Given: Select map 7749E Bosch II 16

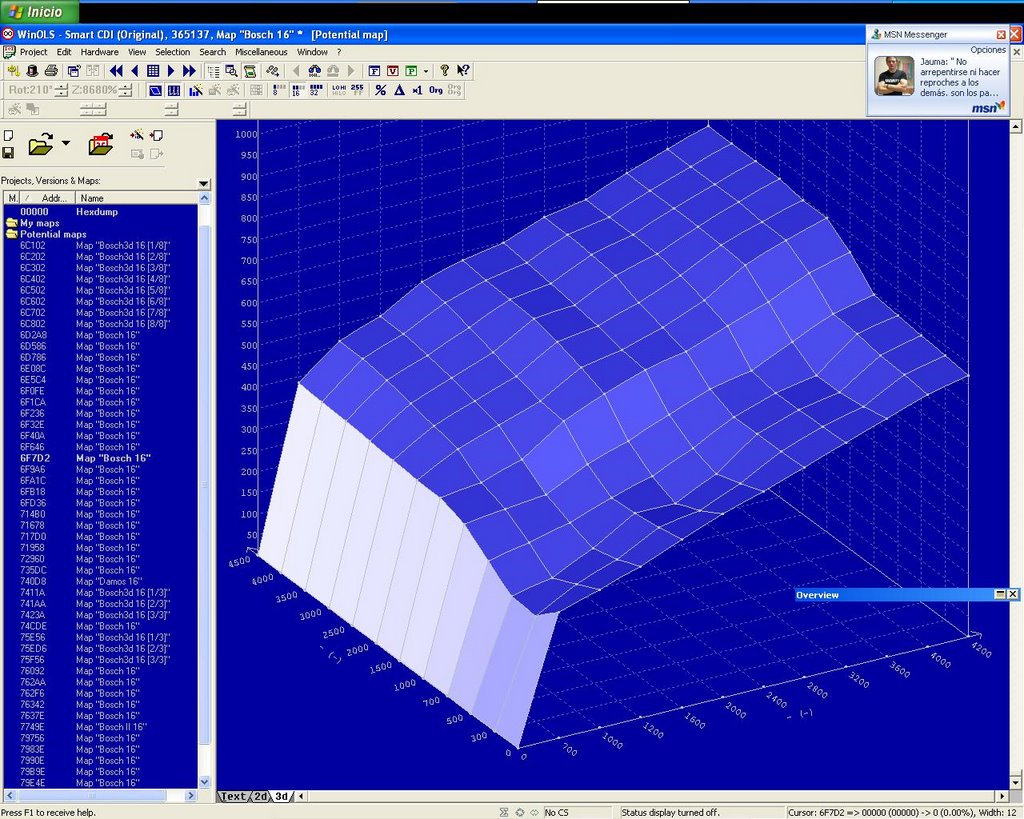Looking at the screenshot, I should (x=99, y=727).
